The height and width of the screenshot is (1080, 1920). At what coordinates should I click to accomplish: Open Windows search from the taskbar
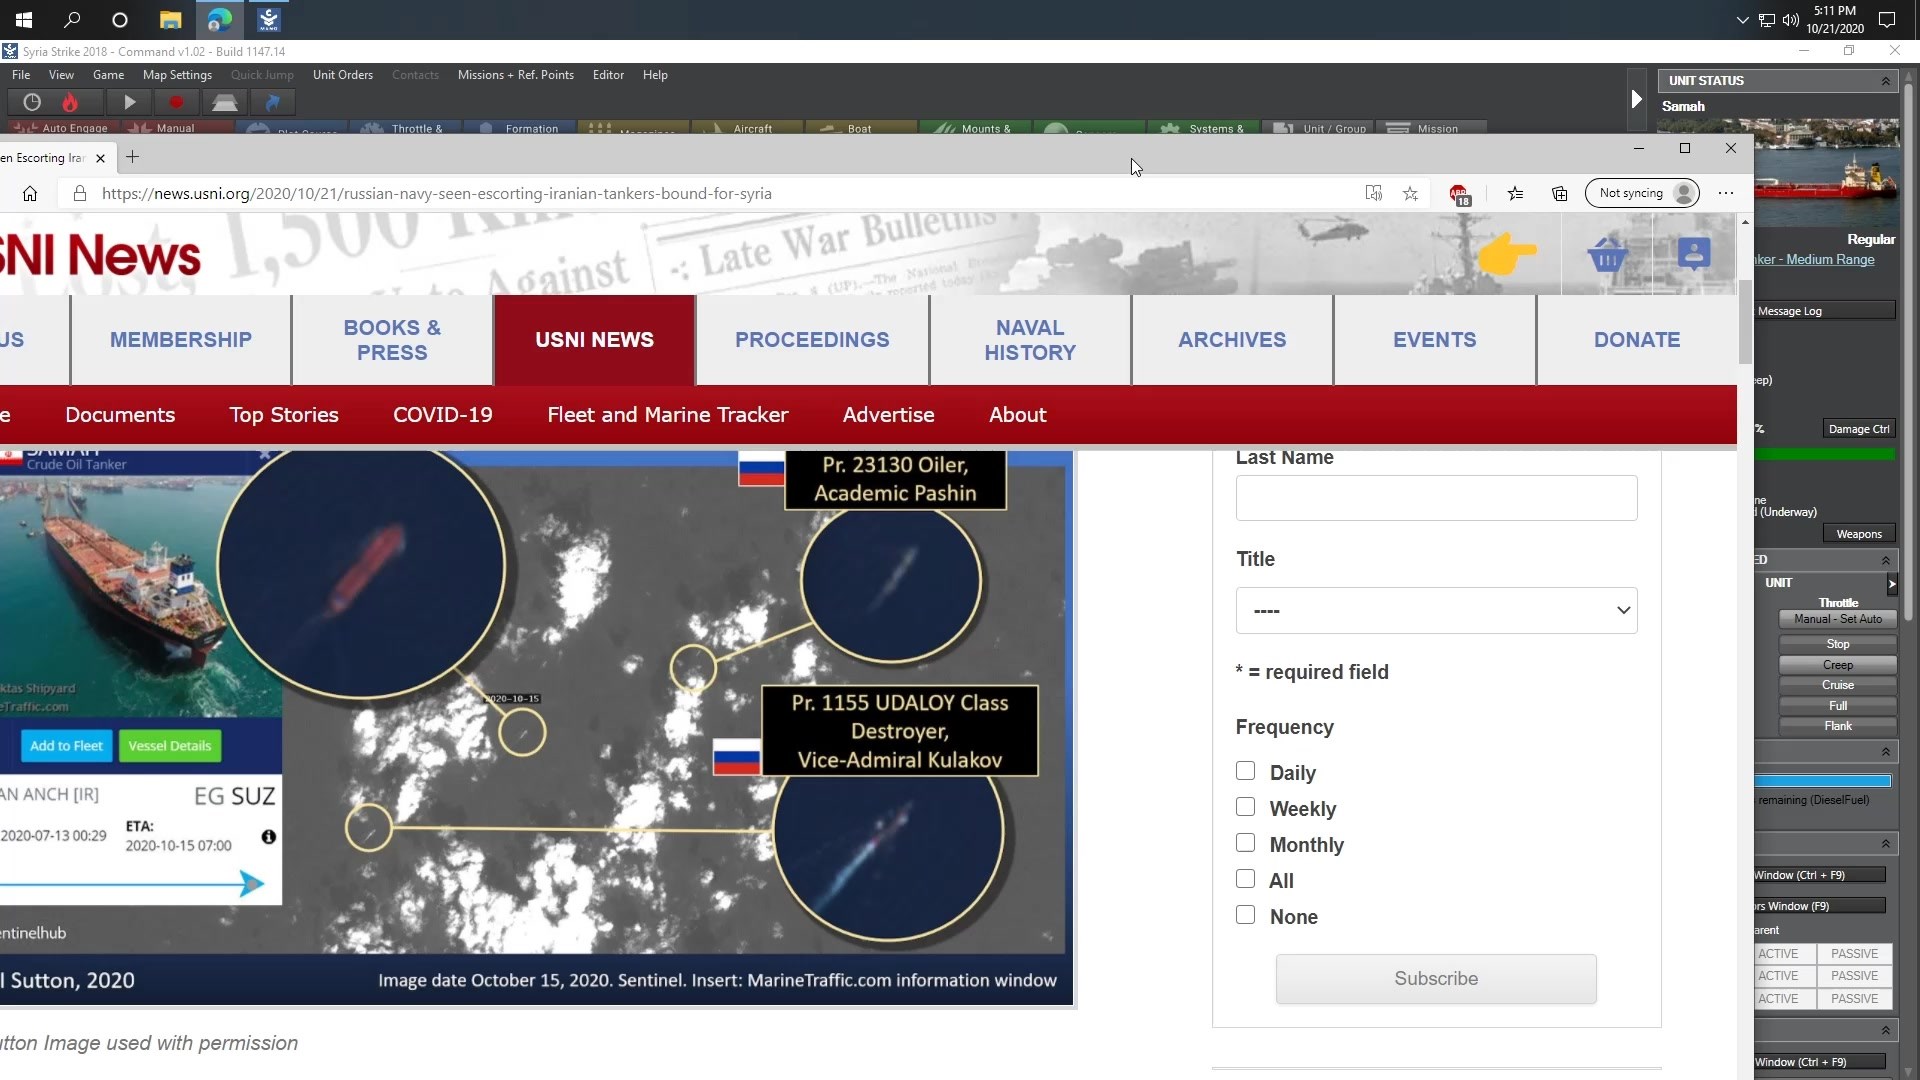point(72,19)
